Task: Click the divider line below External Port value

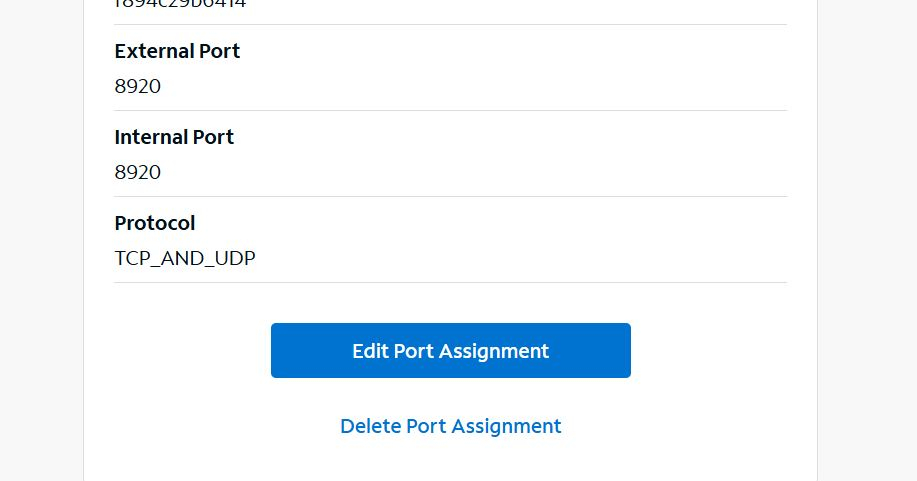Action: (x=450, y=110)
